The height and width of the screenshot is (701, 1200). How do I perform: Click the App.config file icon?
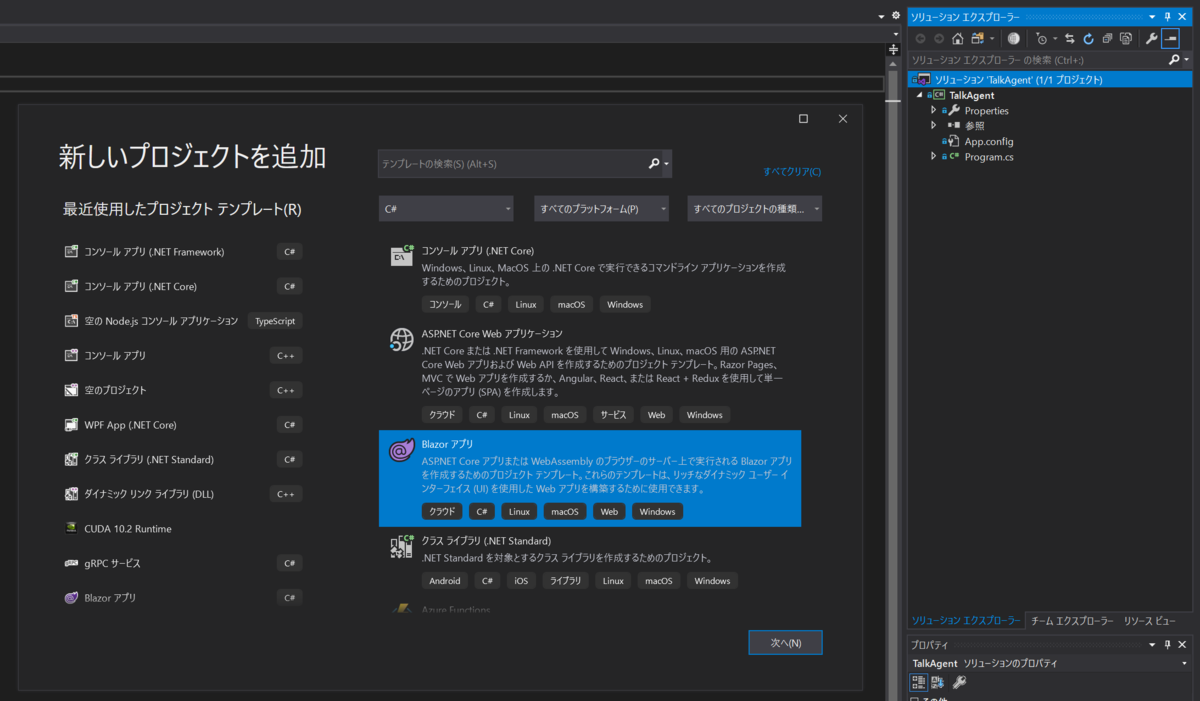[x=953, y=142]
